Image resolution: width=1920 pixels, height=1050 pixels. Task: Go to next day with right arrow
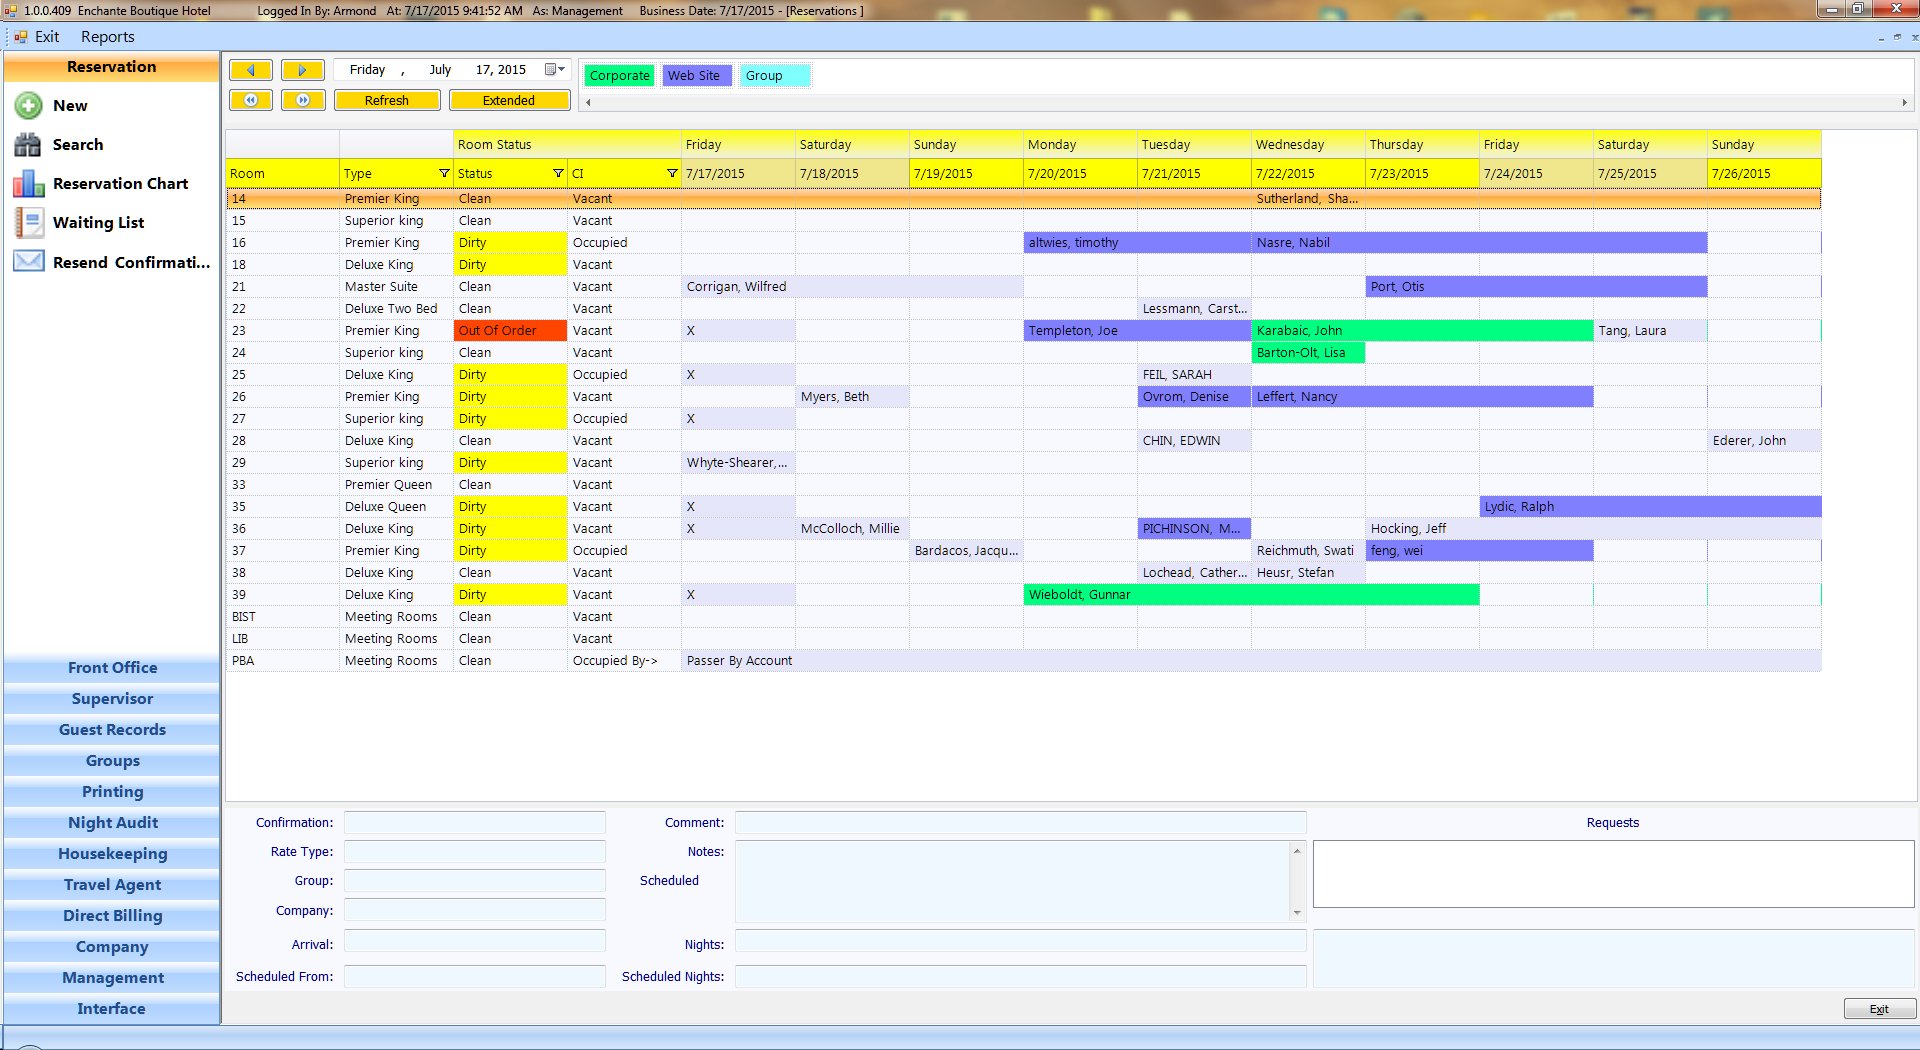click(x=302, y=70)
